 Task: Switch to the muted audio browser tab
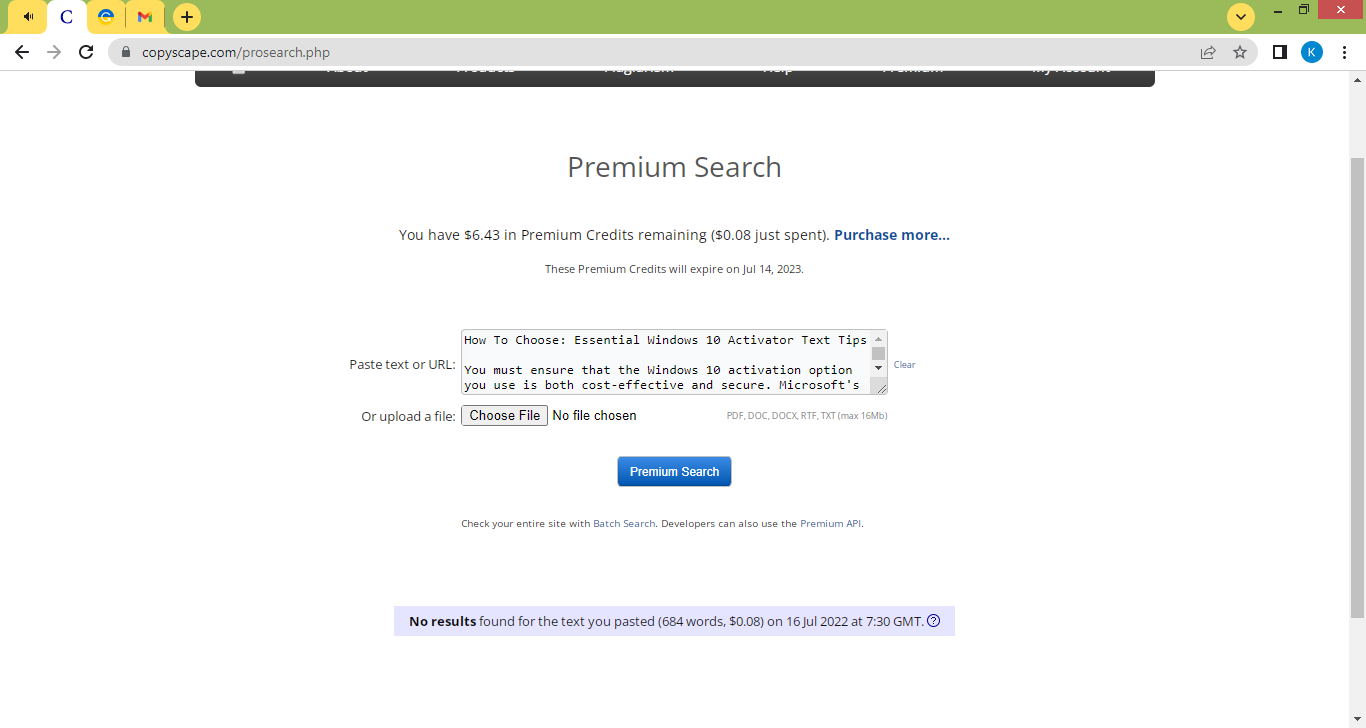click(27, 17)
